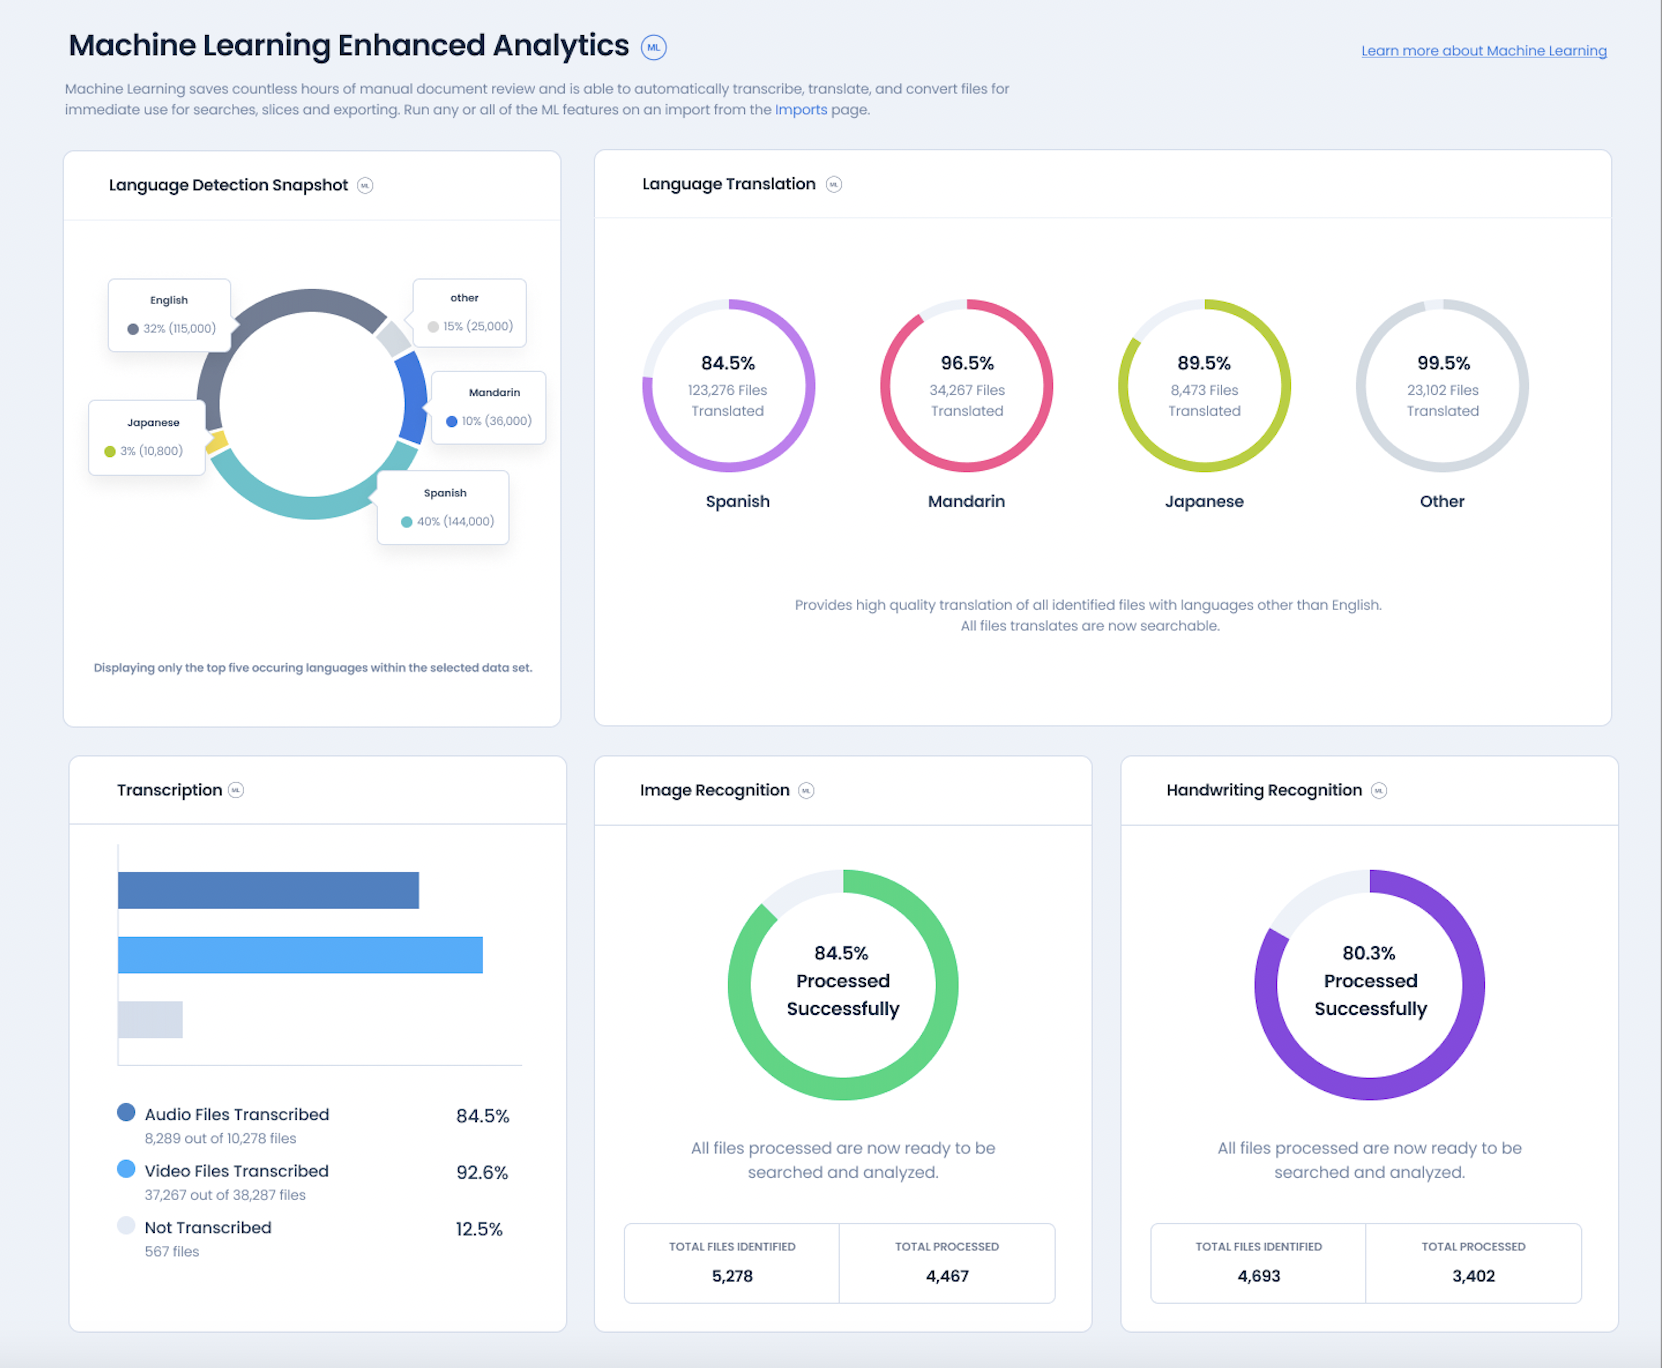
Task: Select the Mandarin 96.5% translation circle
Action: pyautogui.click(x=966, y=387)
